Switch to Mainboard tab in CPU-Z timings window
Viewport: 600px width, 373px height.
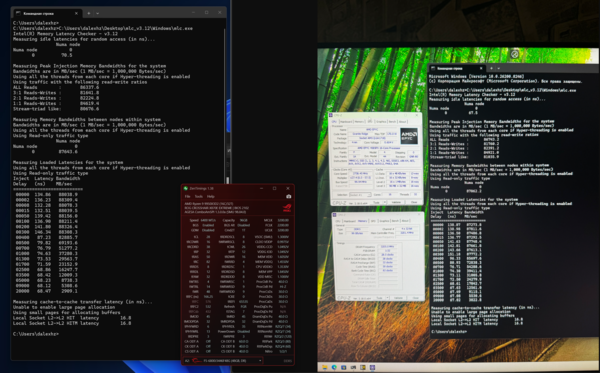(x=349, y=221)
